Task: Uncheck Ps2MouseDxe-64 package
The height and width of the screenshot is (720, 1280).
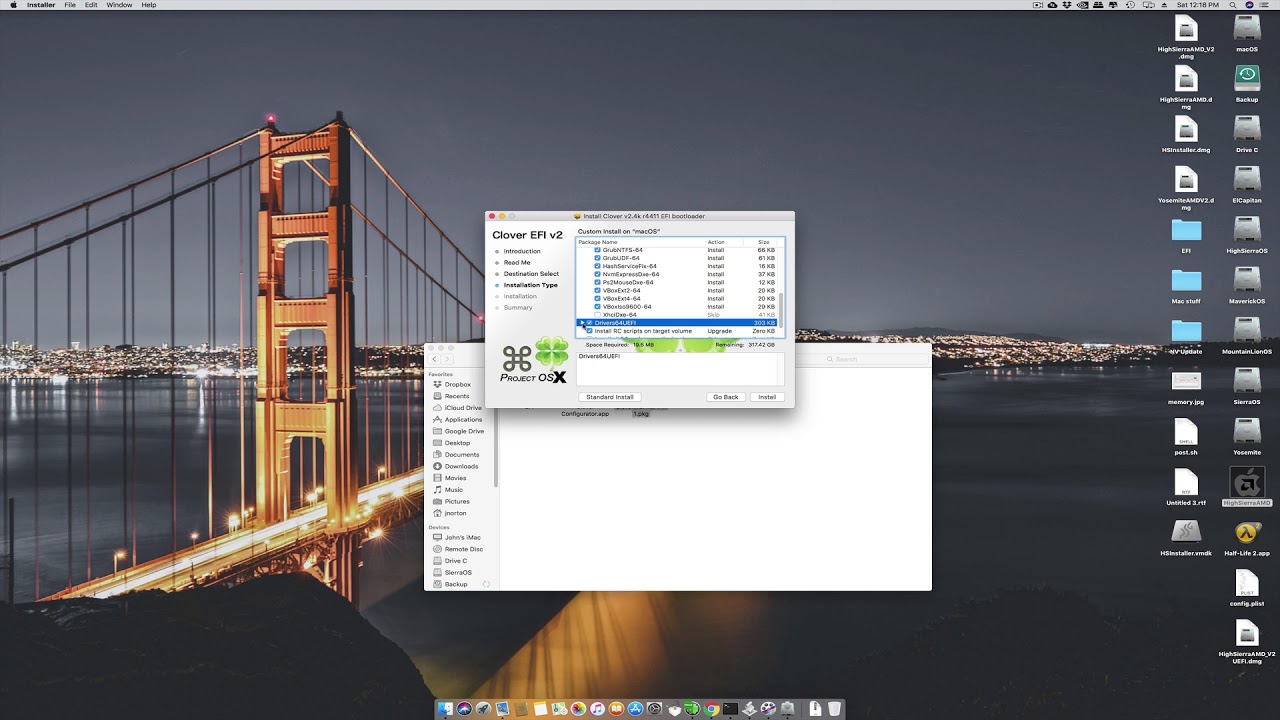Action: tap(598, 282)
